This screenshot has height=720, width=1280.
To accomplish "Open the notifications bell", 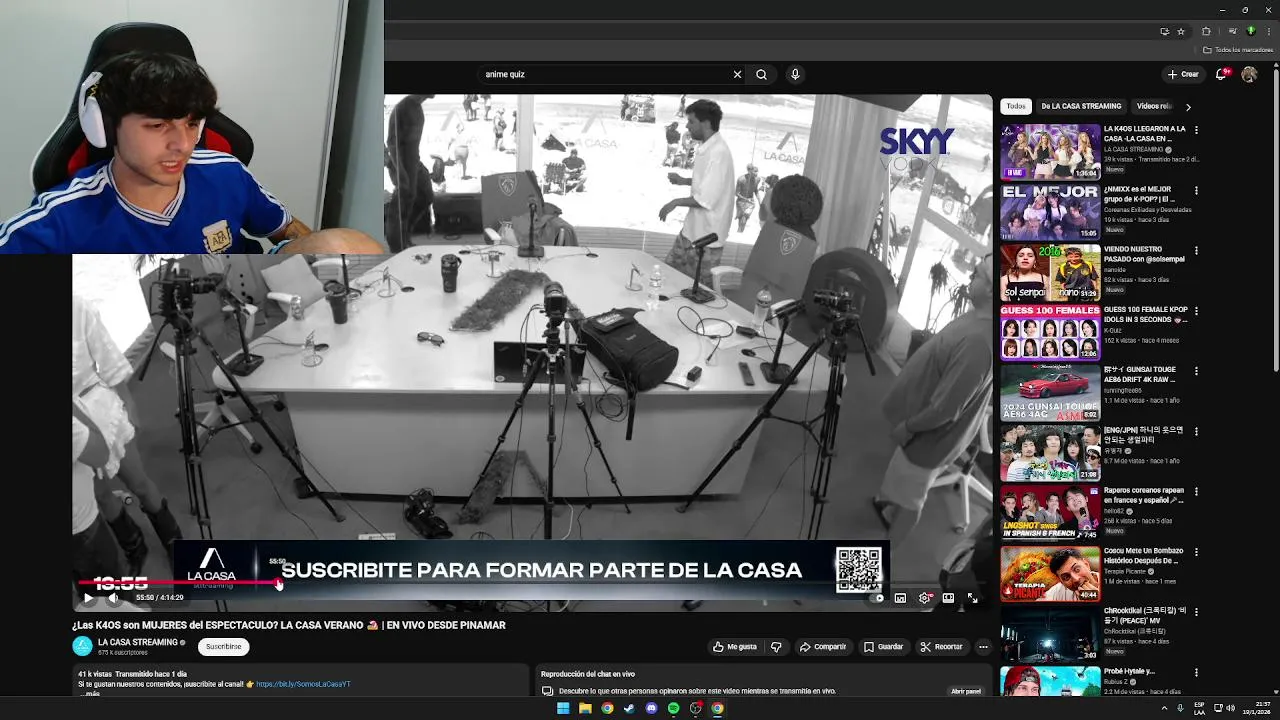I will pyautogui.click(x=1221, y=74).
